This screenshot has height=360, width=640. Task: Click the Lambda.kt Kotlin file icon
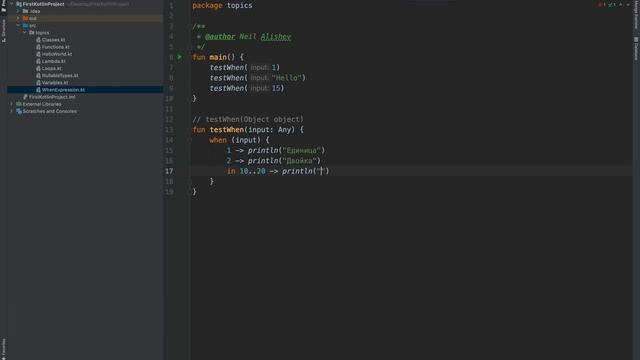[38, 61]
